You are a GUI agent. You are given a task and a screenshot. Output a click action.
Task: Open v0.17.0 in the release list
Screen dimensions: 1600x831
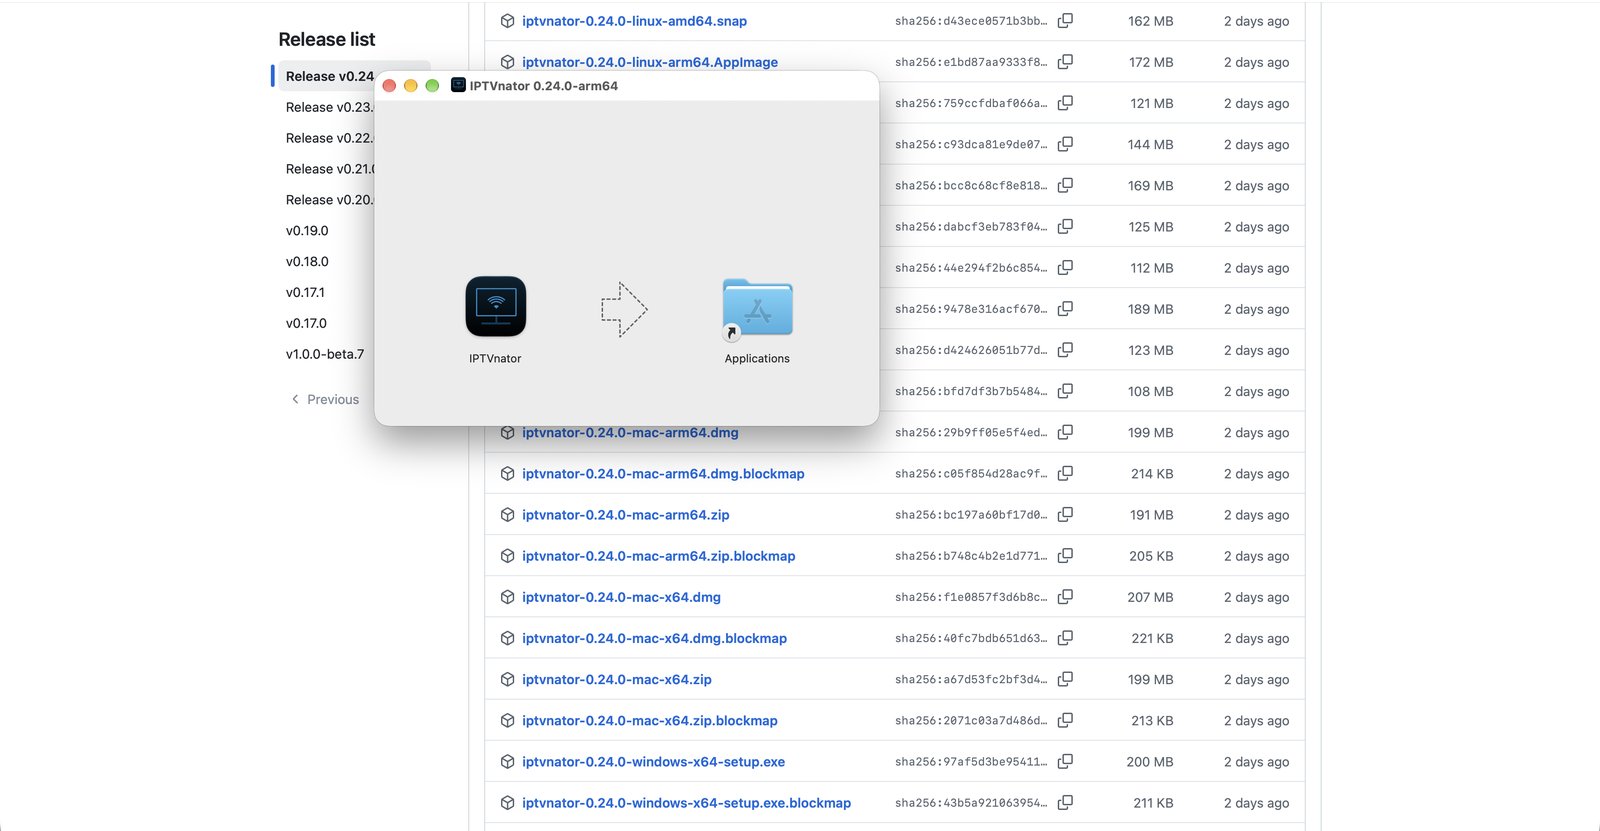306,324
